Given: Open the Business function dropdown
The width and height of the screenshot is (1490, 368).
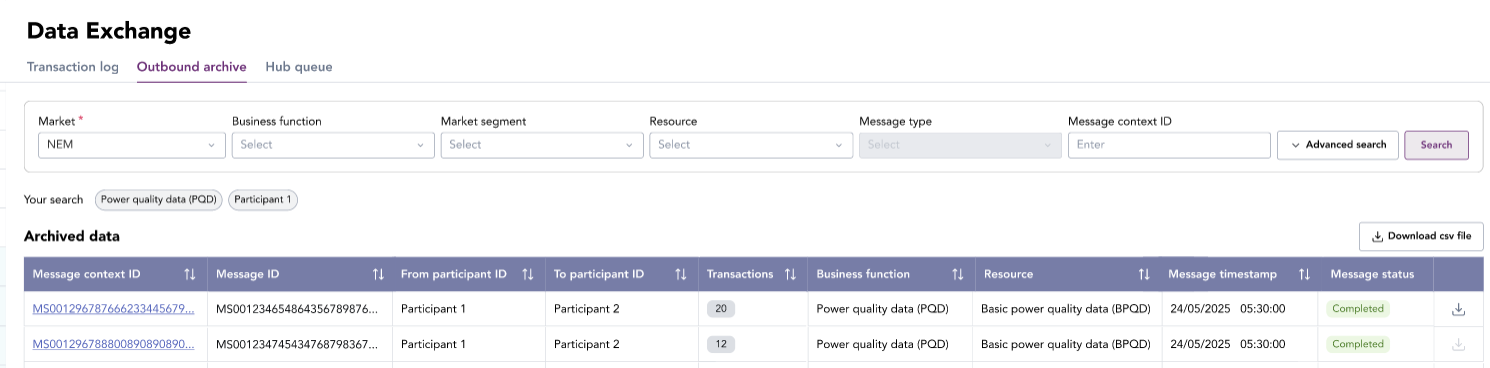Looking at the screenshot, I should pos(333,145).
